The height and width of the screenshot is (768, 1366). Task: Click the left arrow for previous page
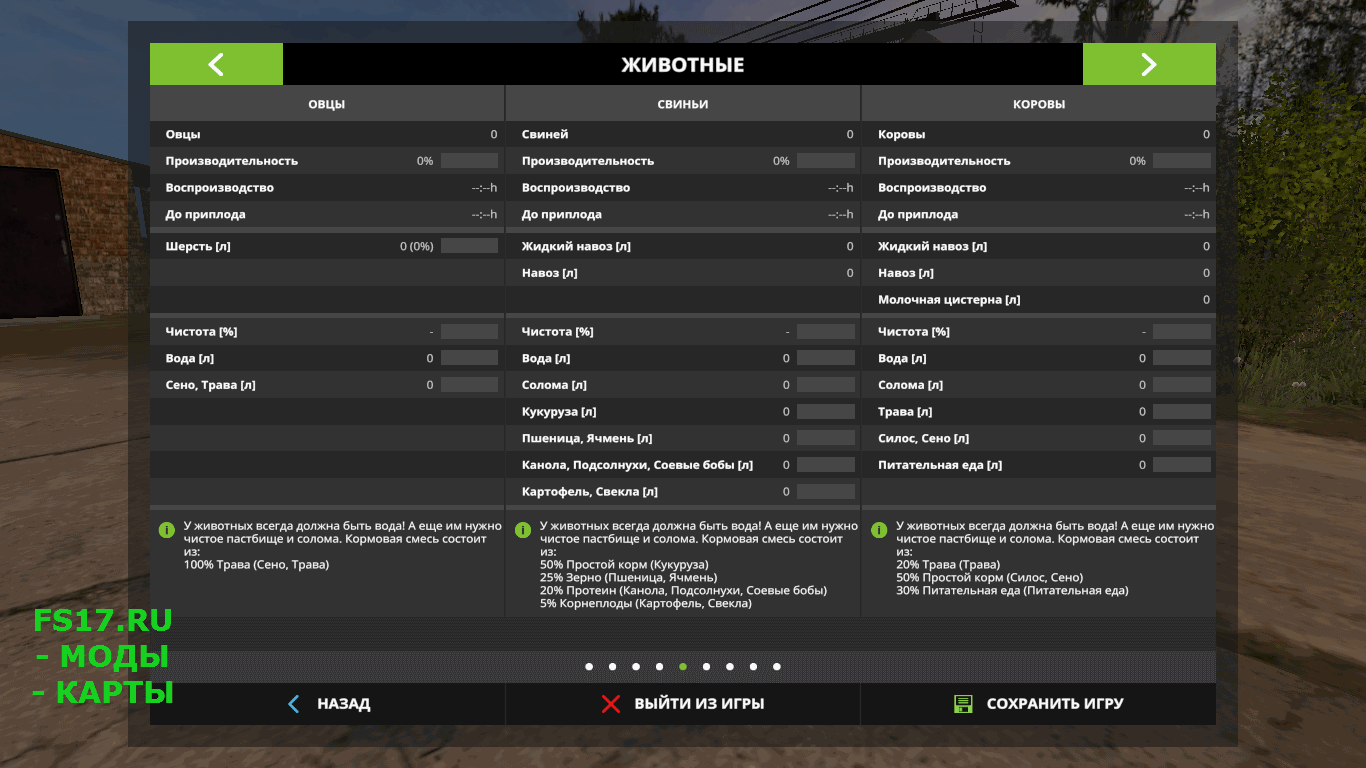click(x=216, y=65)
